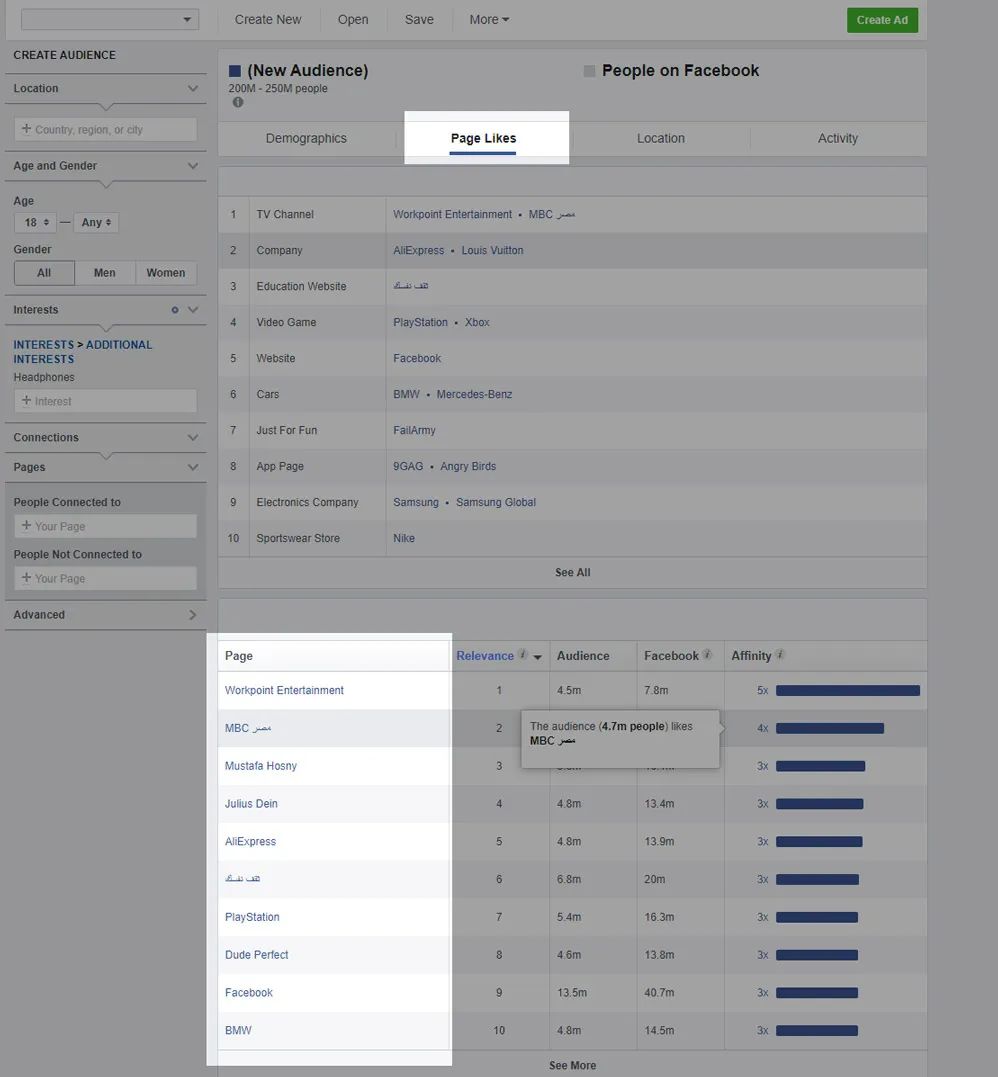Viewport: 998px width, 1077px height.
Task: Click Angry Birds in App Page row
Action: point(468,466)
